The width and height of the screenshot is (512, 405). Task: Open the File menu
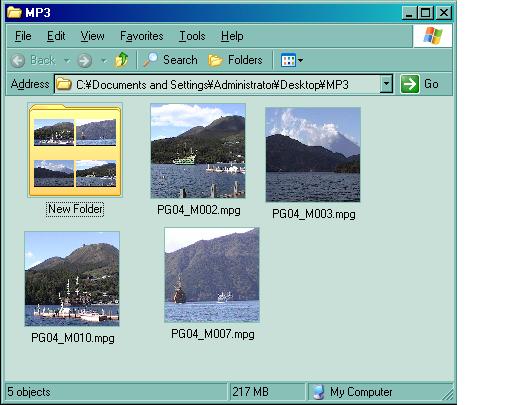[23, 36]
